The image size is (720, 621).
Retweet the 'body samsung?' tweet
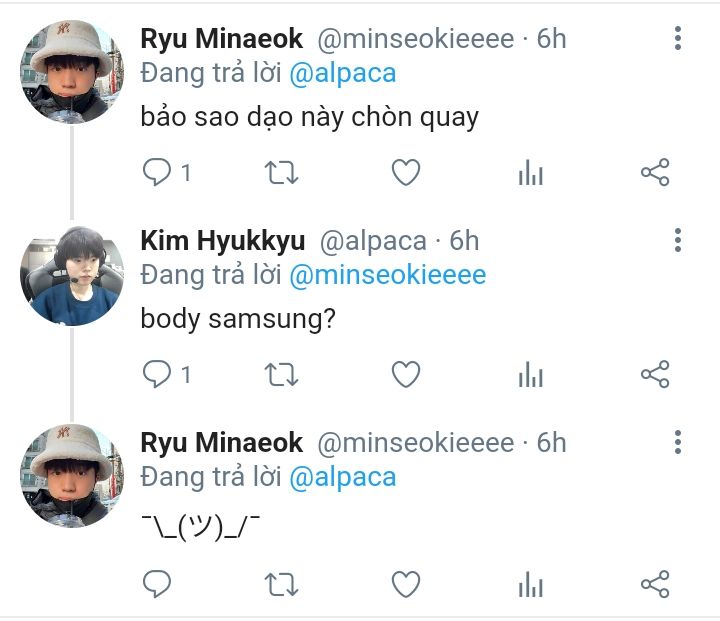click(x=281, y=375)
